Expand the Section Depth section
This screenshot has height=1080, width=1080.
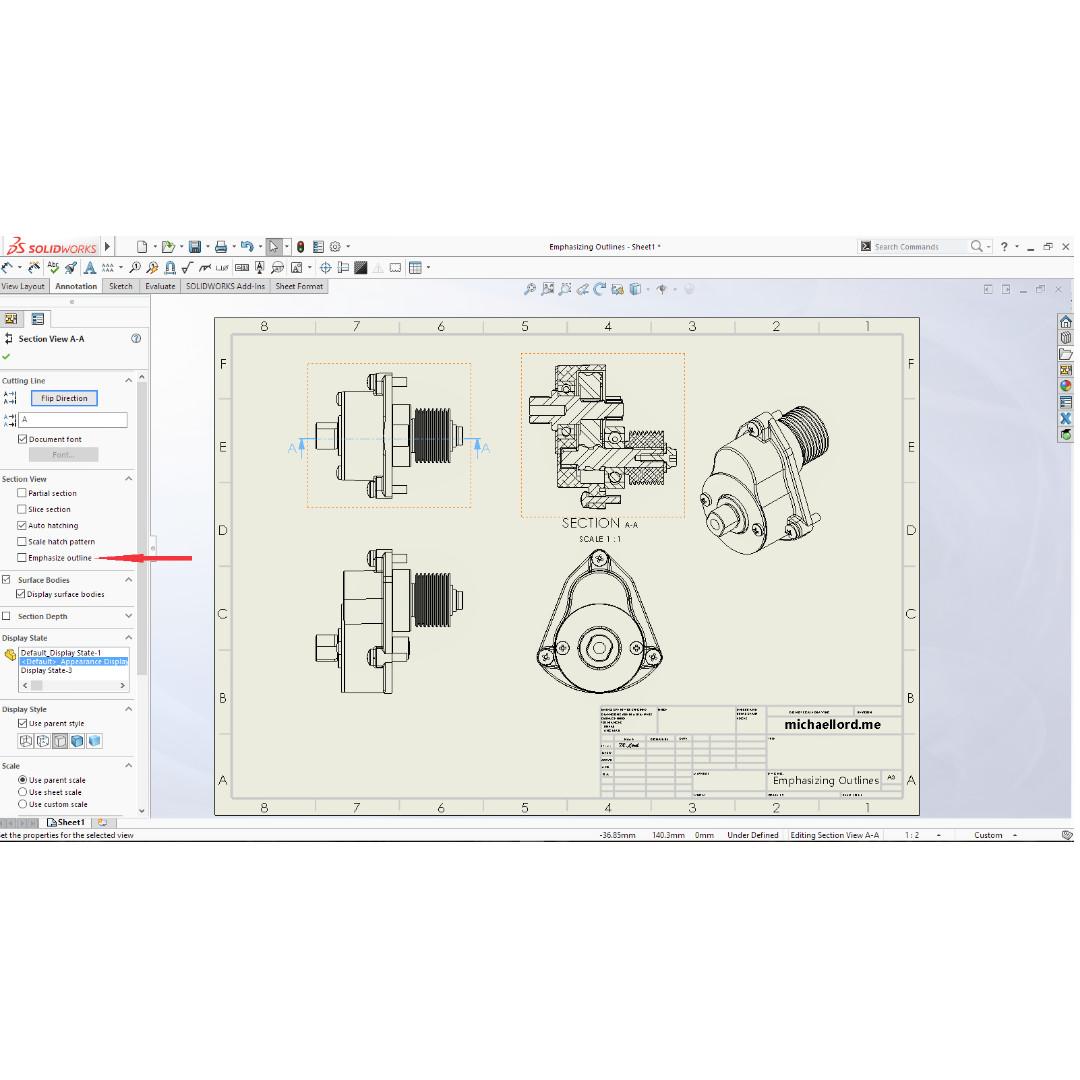tap(128, 616)
